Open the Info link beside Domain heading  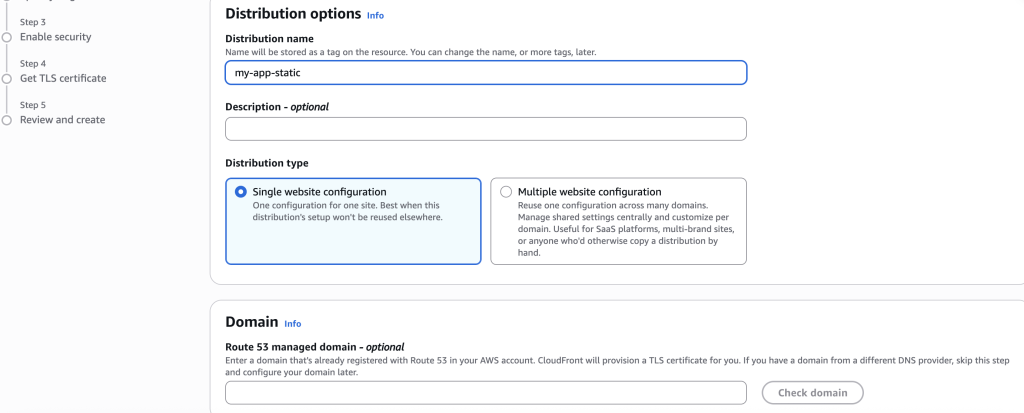293,323
